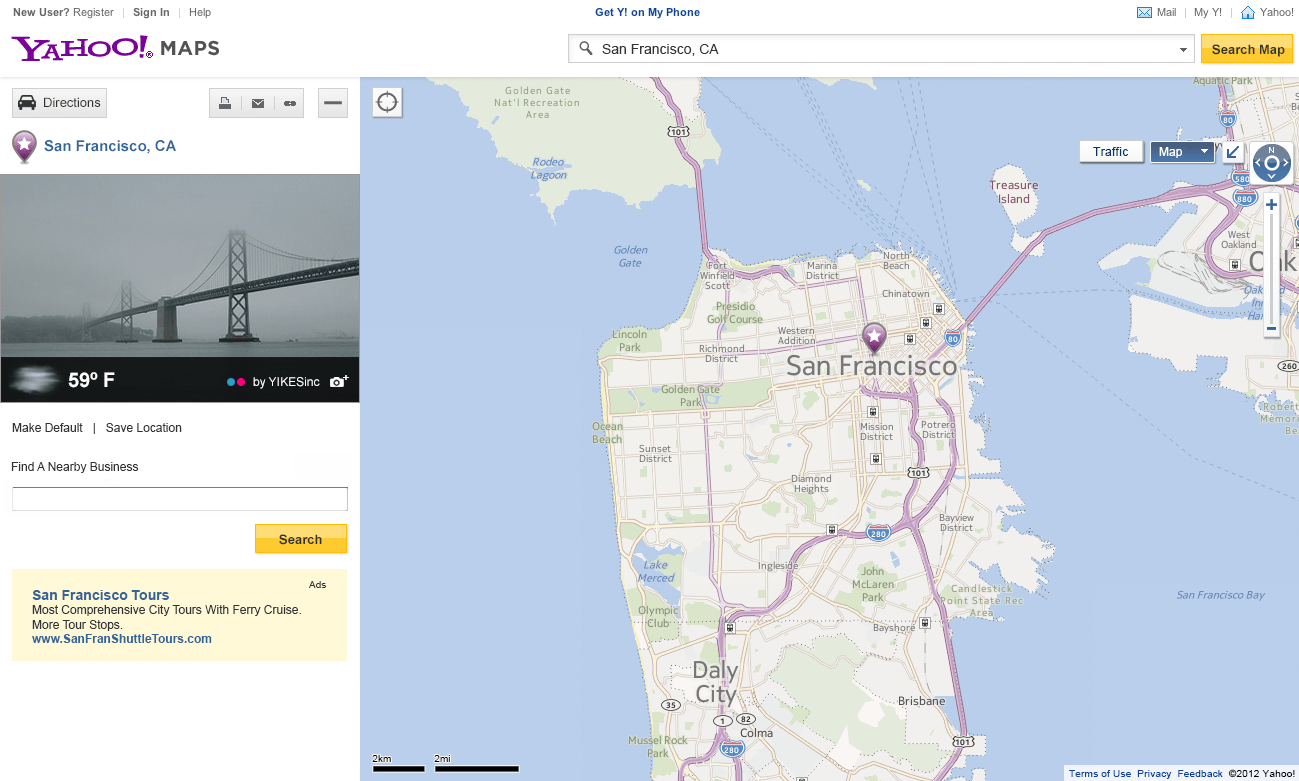Image resolution: width=1299 pixels, height=781 pixels.
Task: Zoom out with the minus icon
Action: tap(1271, 328)
